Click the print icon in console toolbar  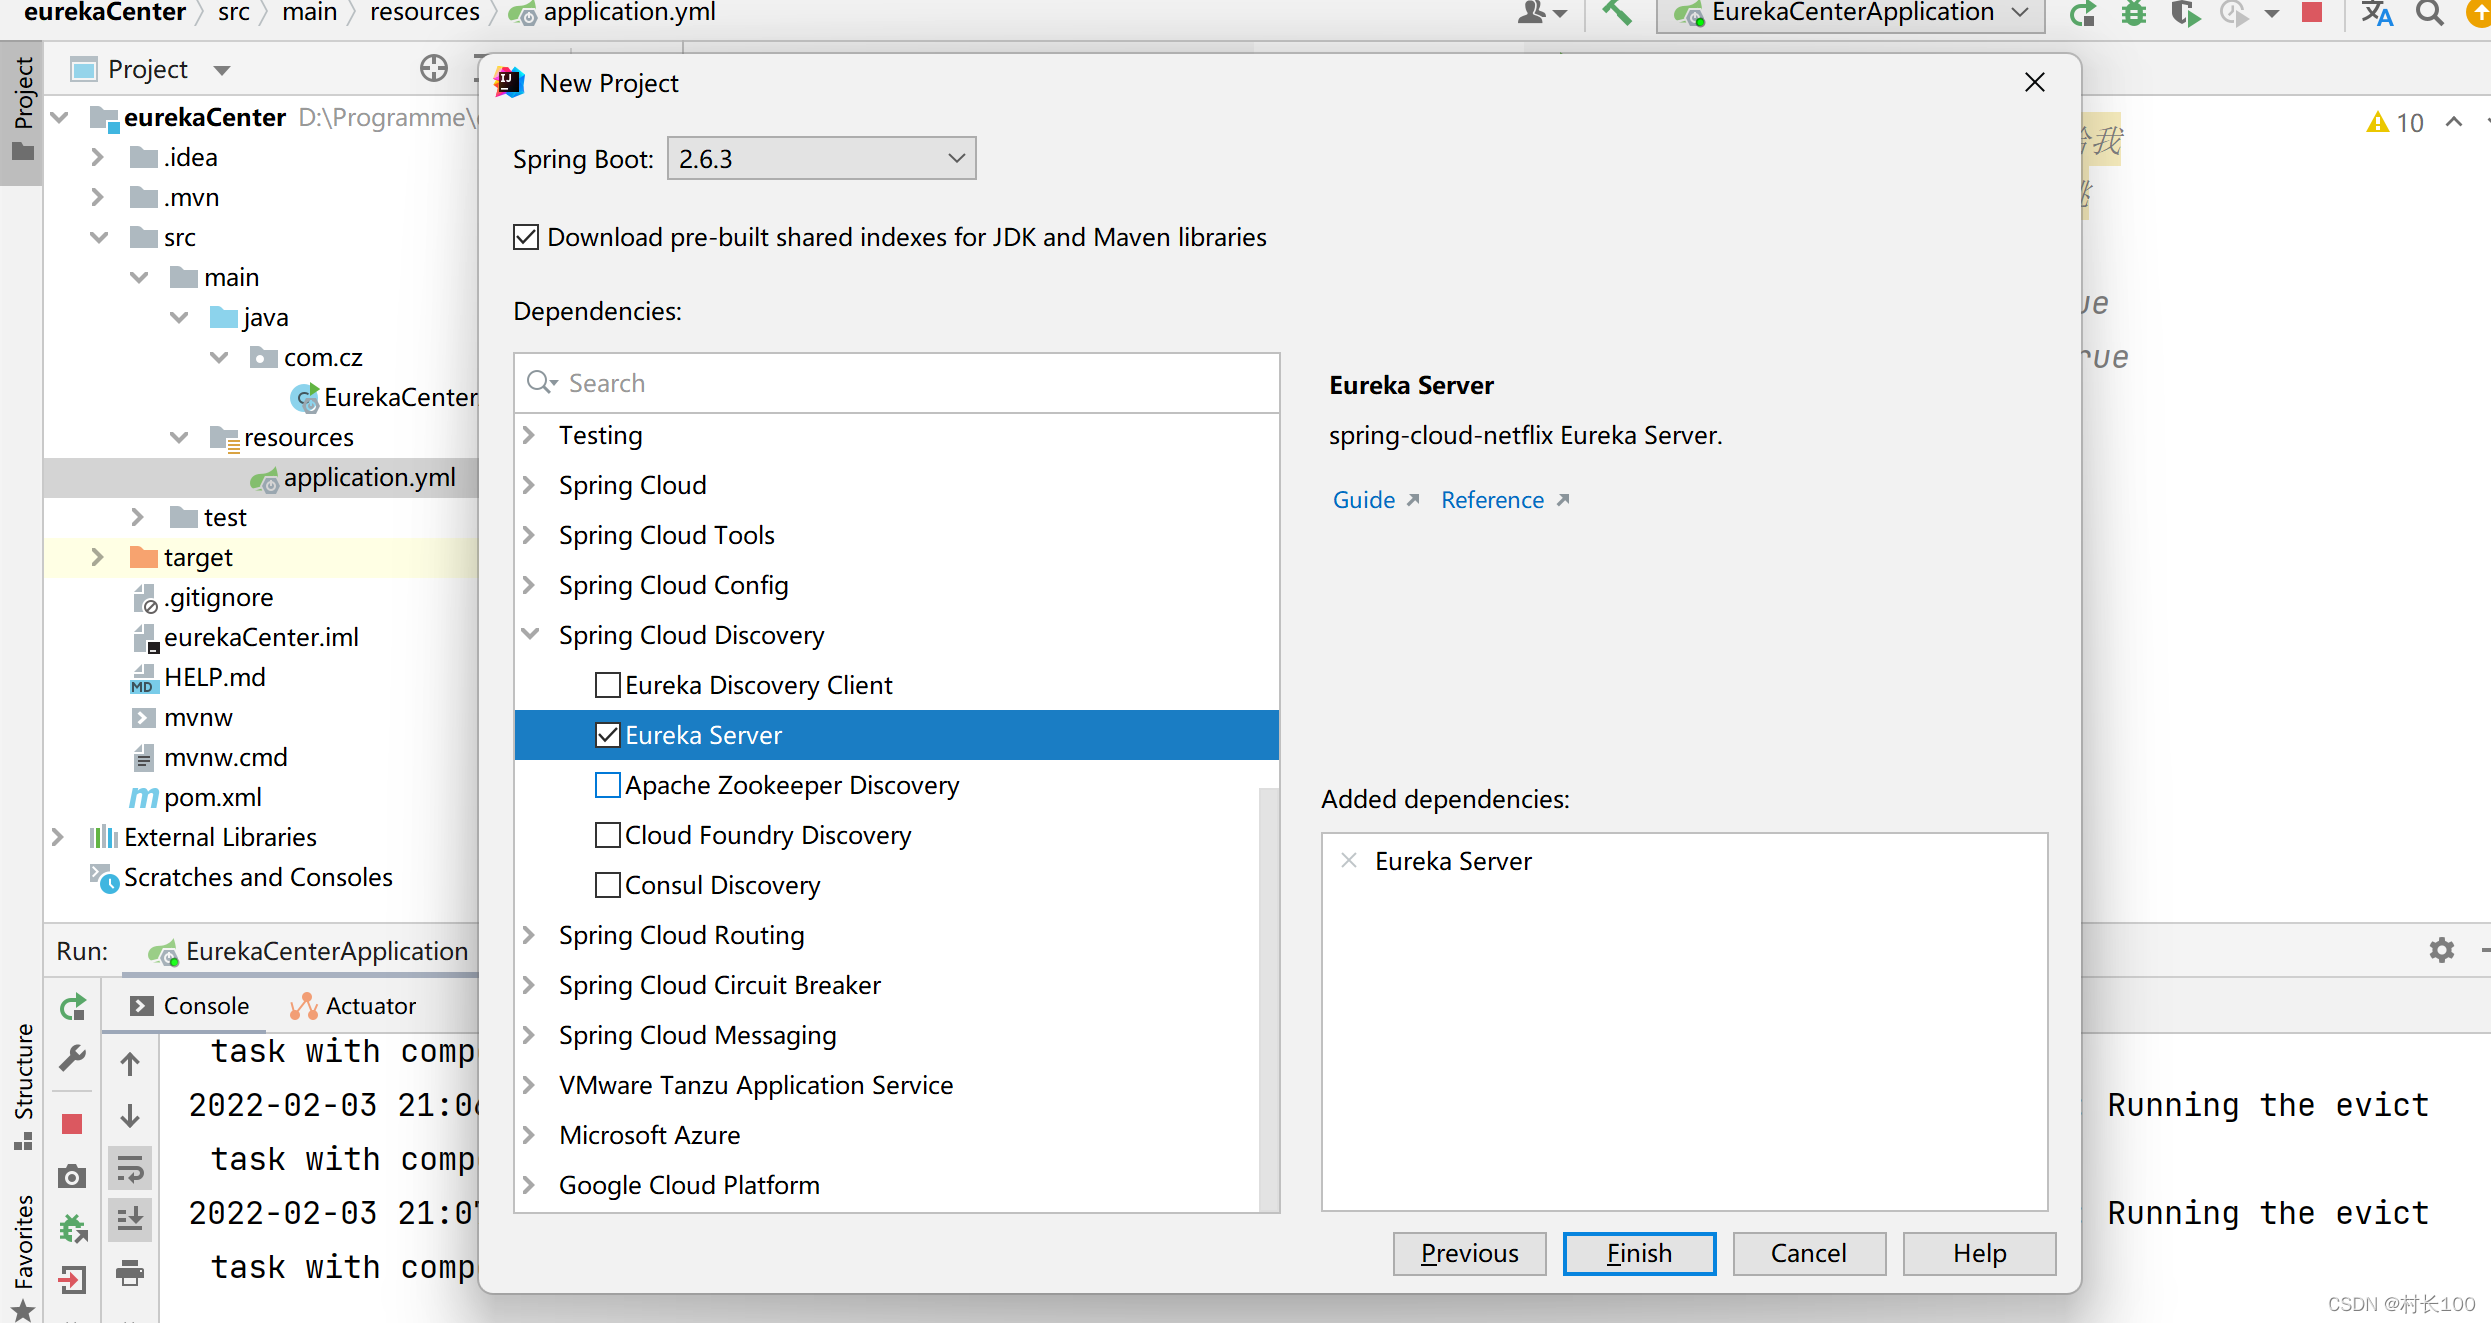[x=130, y=1272]
